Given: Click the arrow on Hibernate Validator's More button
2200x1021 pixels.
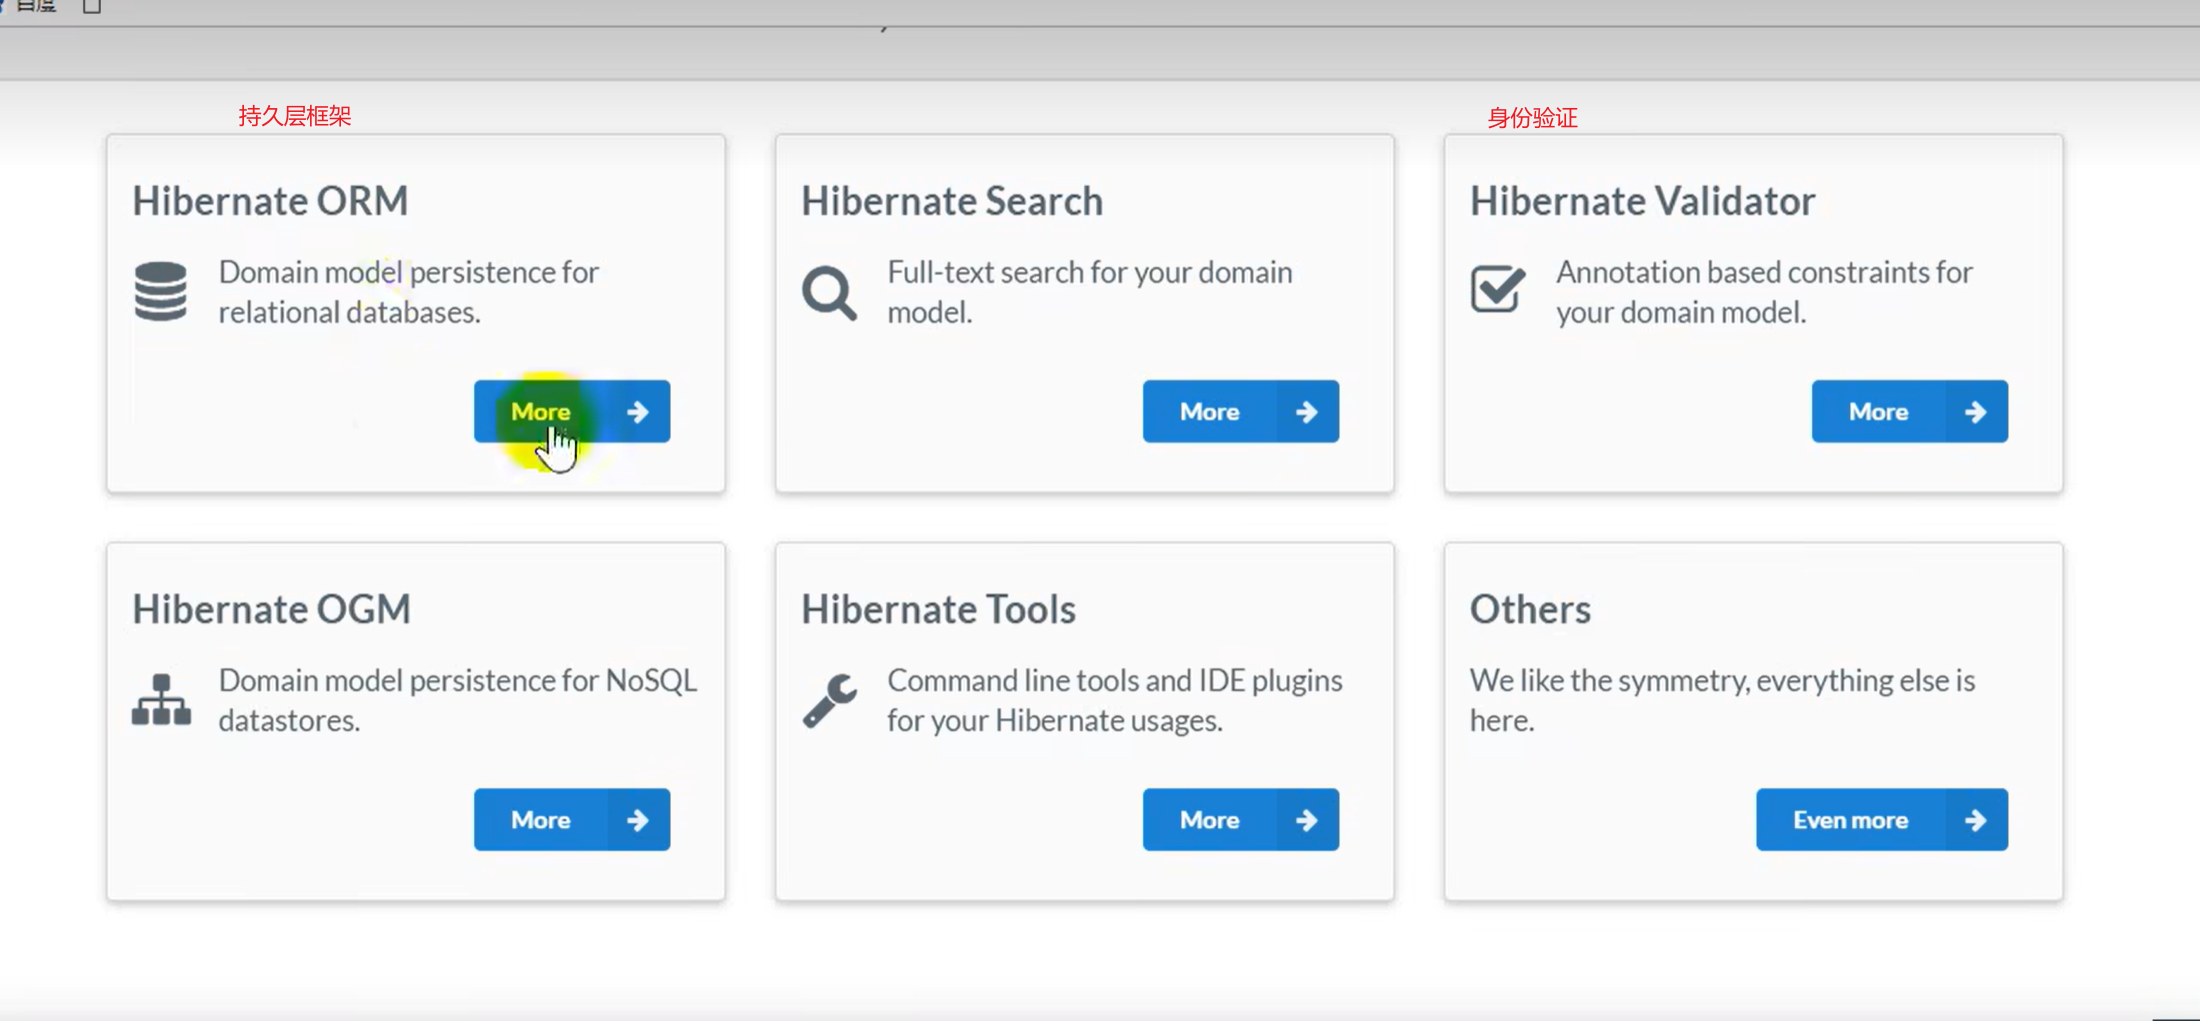Looking at the screenshot, I should 1976,411.
